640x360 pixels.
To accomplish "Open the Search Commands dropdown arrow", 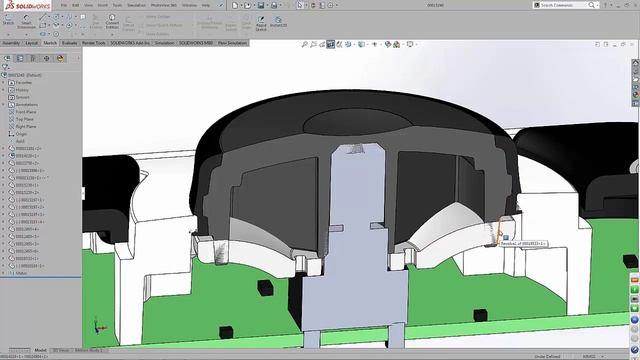I will pos(598,5).
